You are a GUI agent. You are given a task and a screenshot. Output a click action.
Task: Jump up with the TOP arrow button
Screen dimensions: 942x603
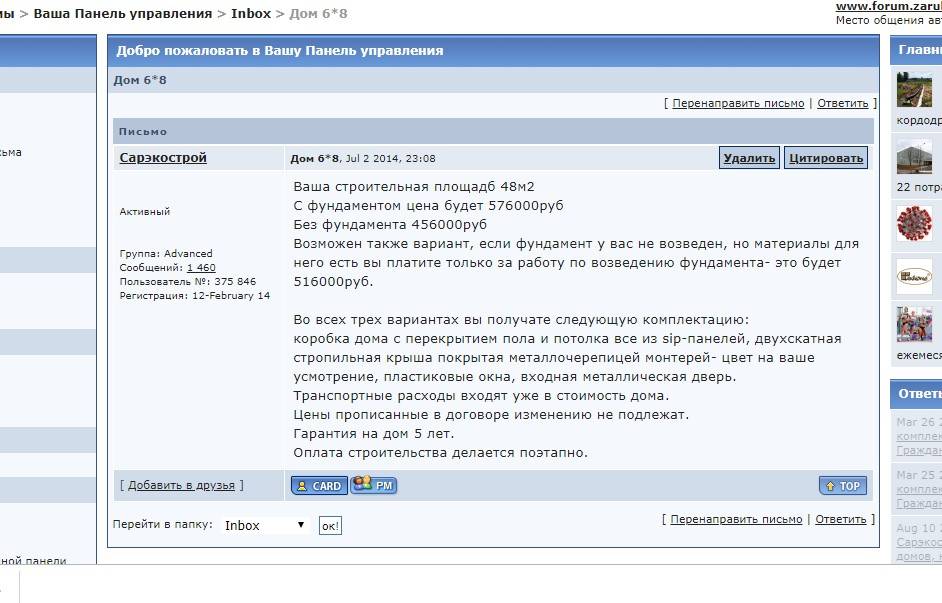coord(842,486)
